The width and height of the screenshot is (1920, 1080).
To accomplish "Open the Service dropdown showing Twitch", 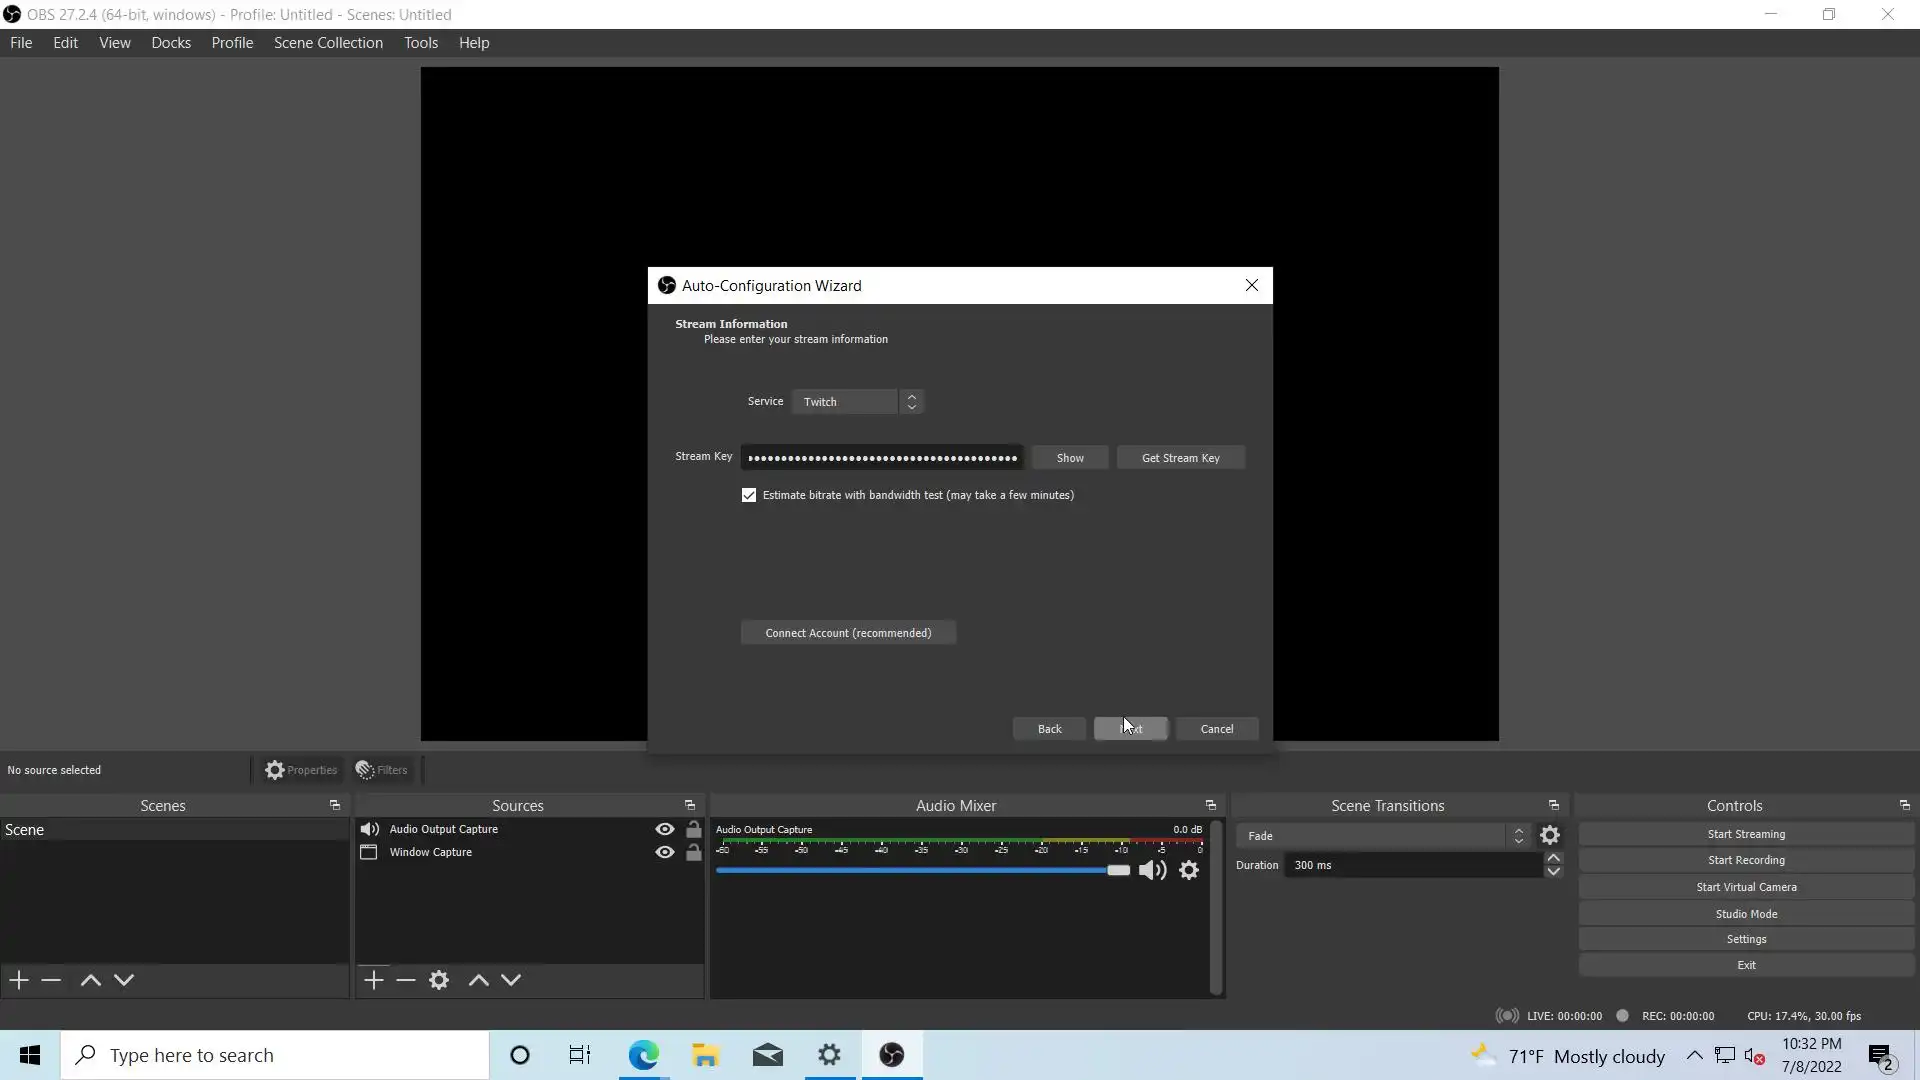I will coord(857,402).
